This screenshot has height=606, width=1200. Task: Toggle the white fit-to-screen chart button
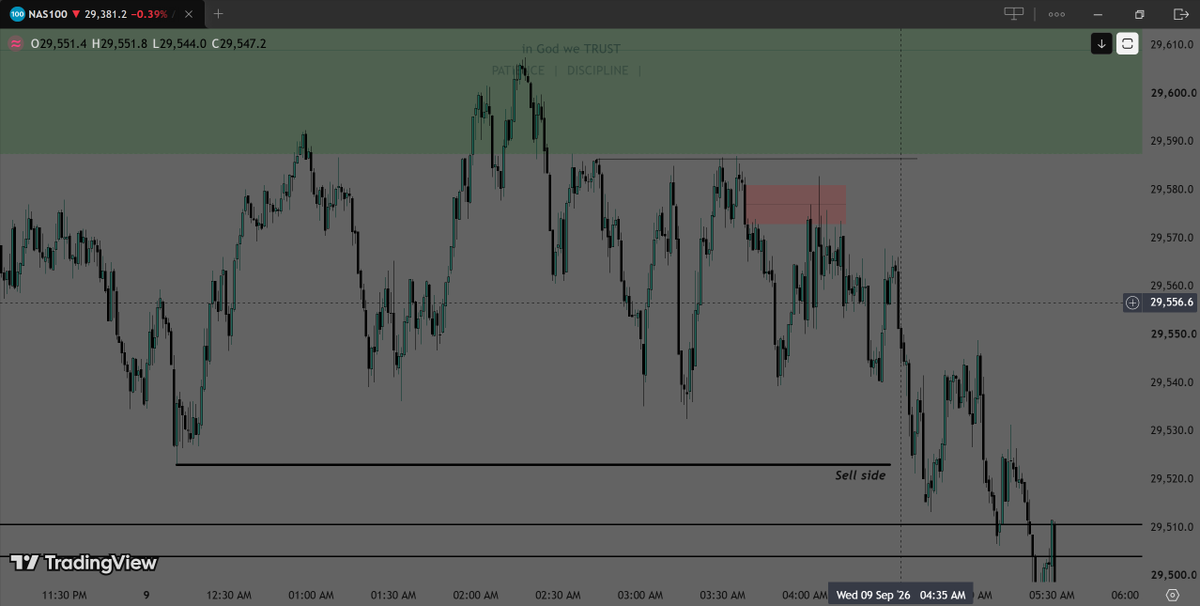[1127, 44]
